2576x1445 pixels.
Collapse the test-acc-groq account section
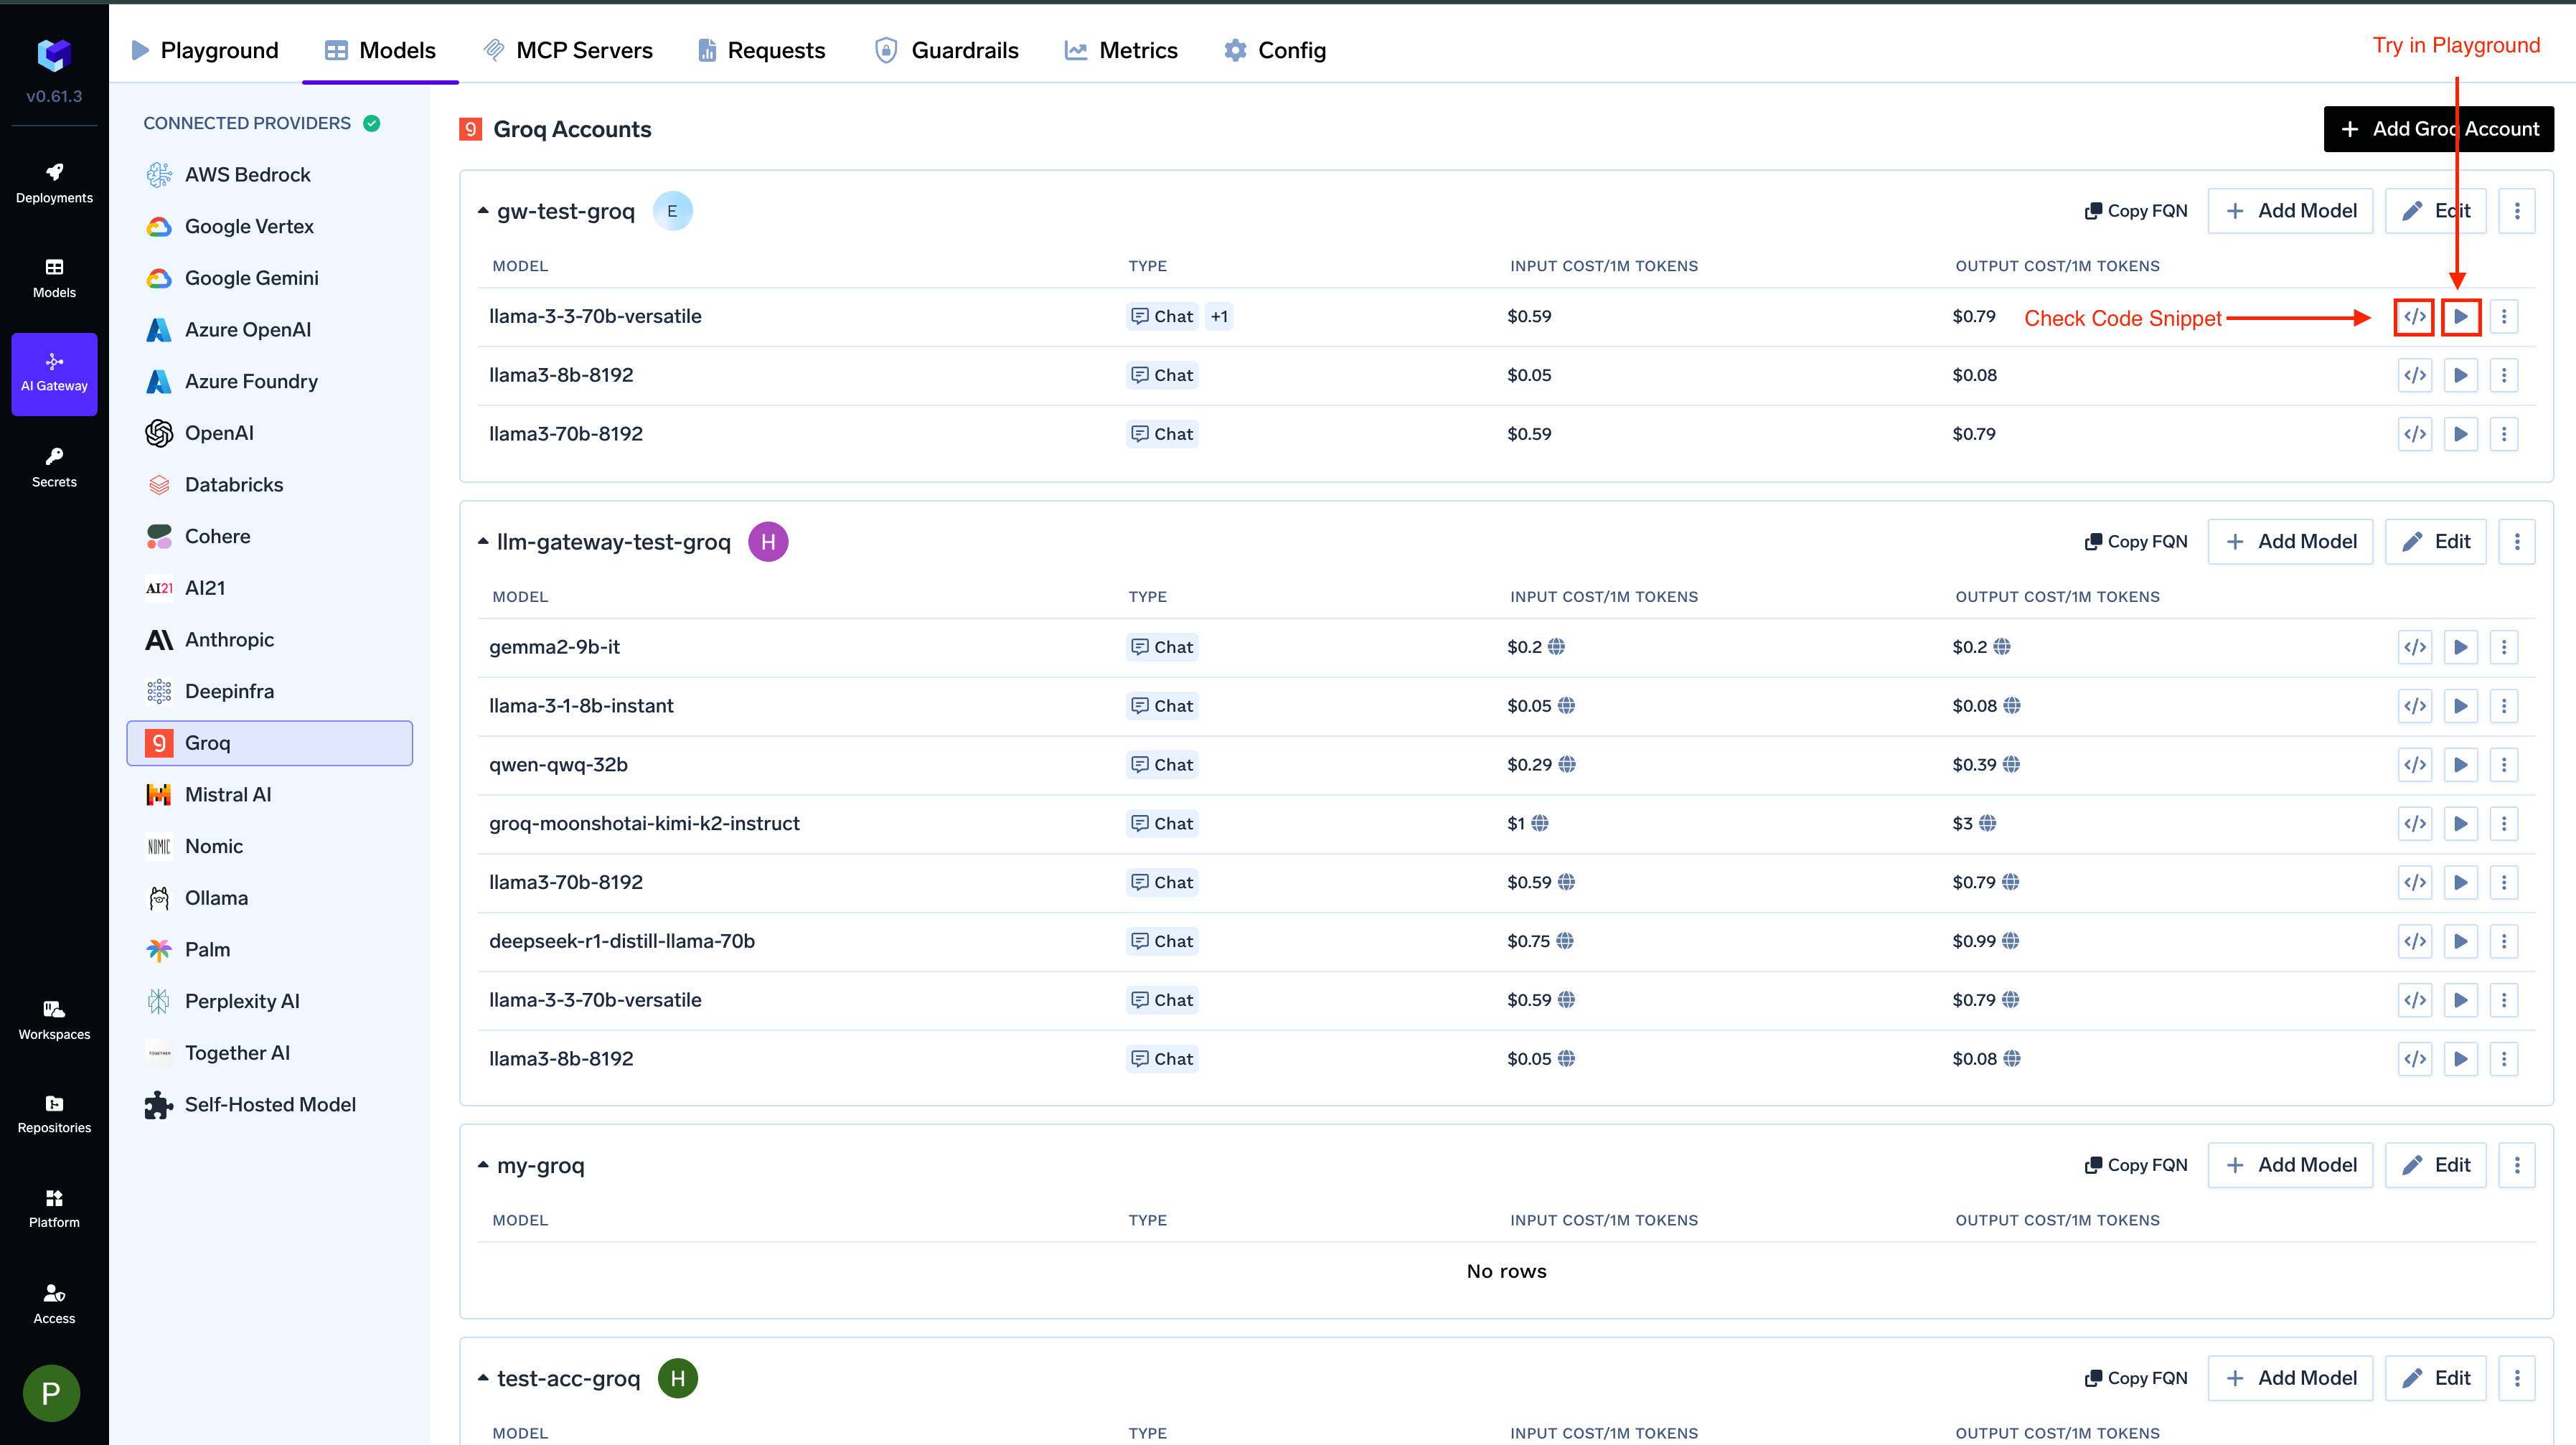coord(483,1378)
